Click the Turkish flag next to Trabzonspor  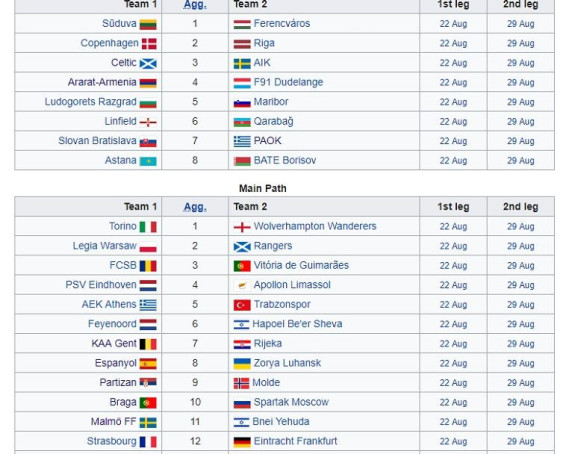(242, 305)
